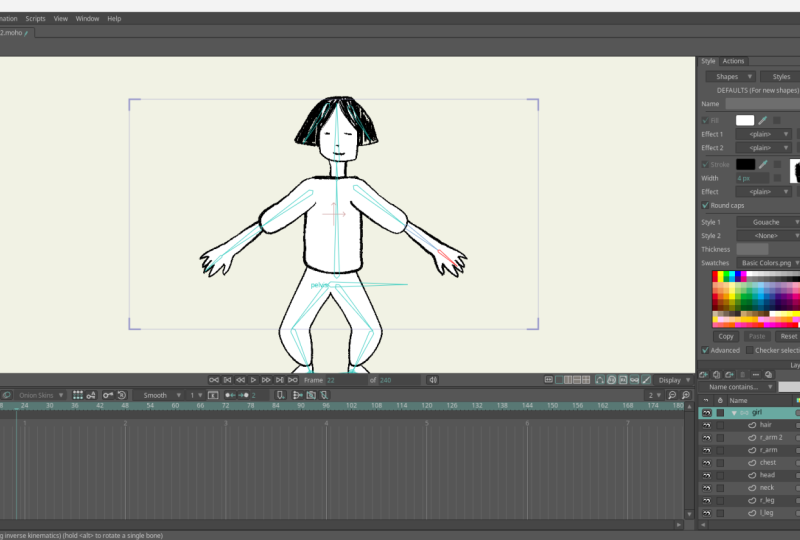
Task: Click the shape Name input field
Action: (763, 104)
